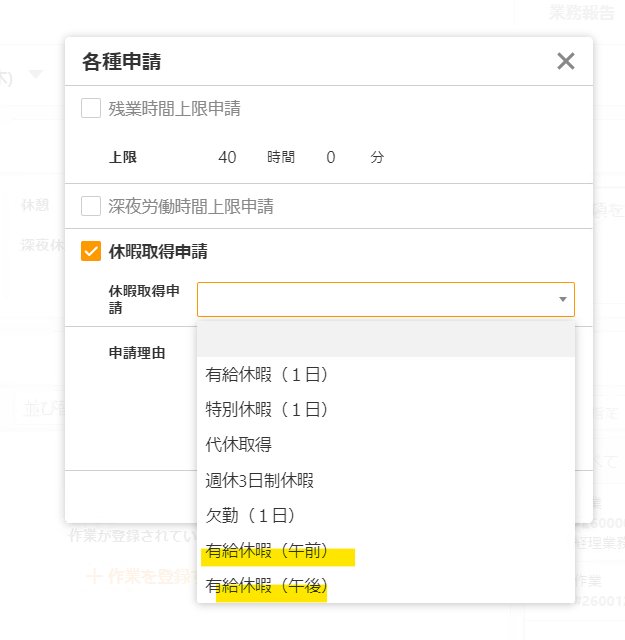The width and height of the screenshot is (625, 640).
Task: Choose 有給休暇（1日） from the list
Action: [267, 375]
